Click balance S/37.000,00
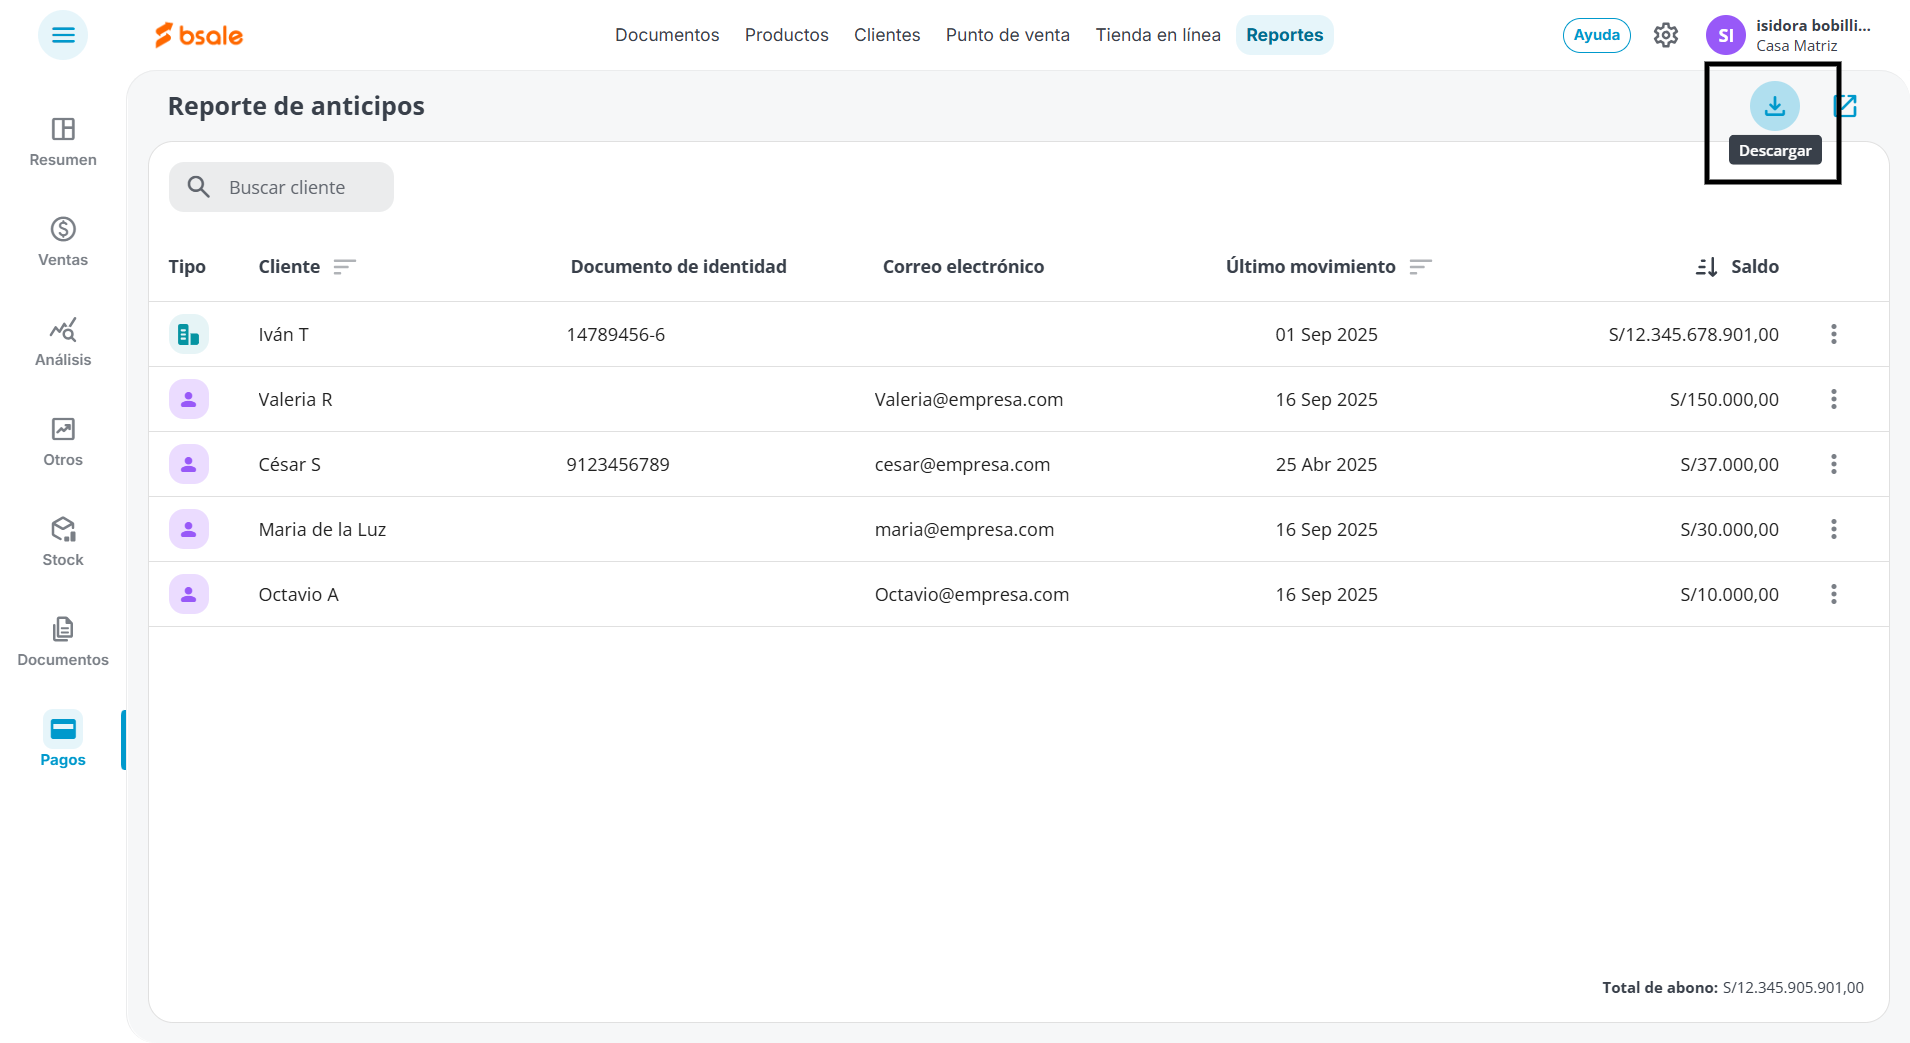This screenshot has width=1910, height=1043. tap(1730, 464)
